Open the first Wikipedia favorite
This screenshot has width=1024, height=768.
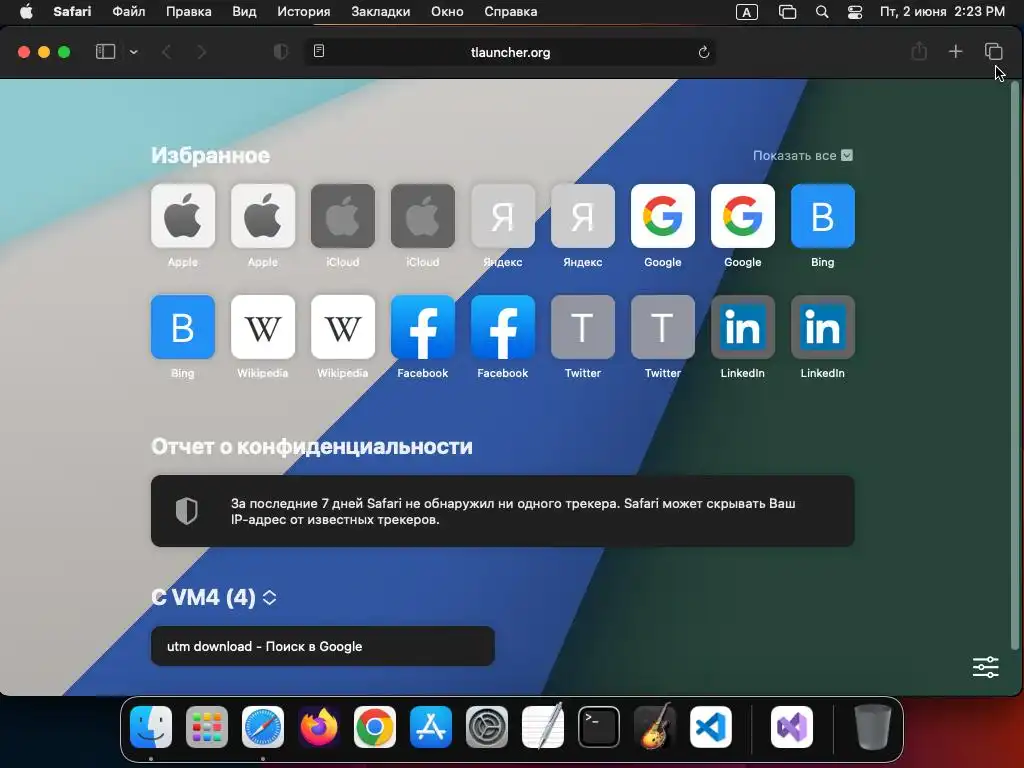pyautogui.click(x=263, y=327)
